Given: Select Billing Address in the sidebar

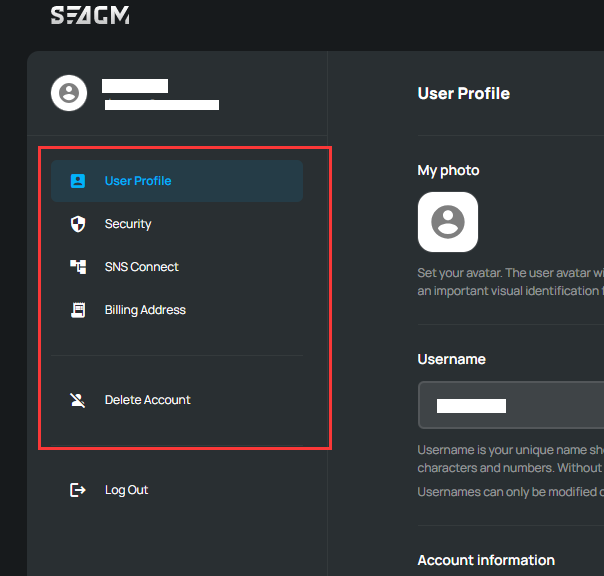Looking at the screenshot, I should (x=145, y=310).
